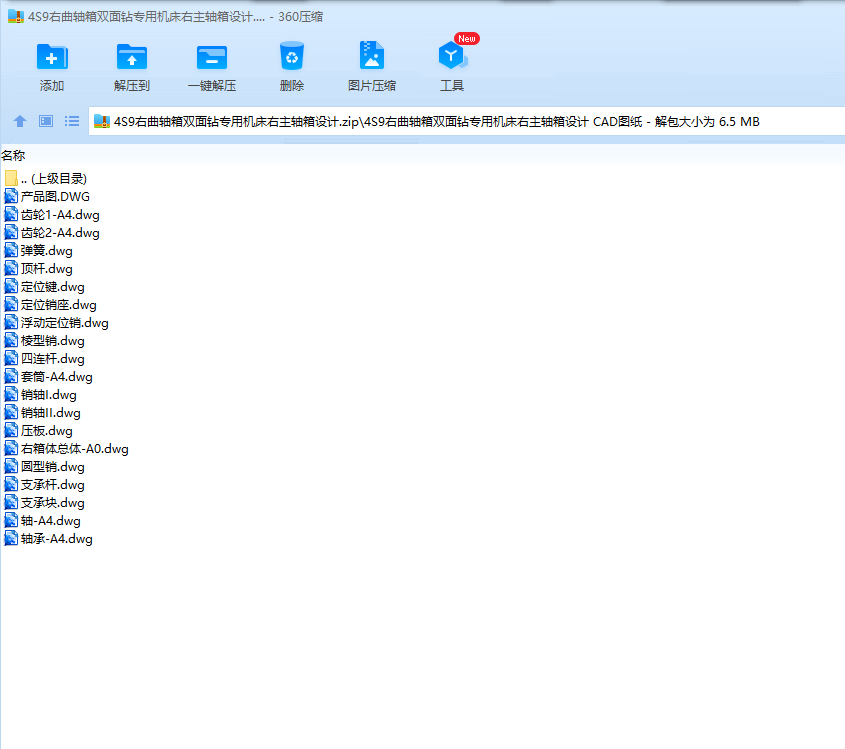The image size is (845, 749).
Task: Open the 图片压缩 image compression tool
Action: tap(372, 56)
